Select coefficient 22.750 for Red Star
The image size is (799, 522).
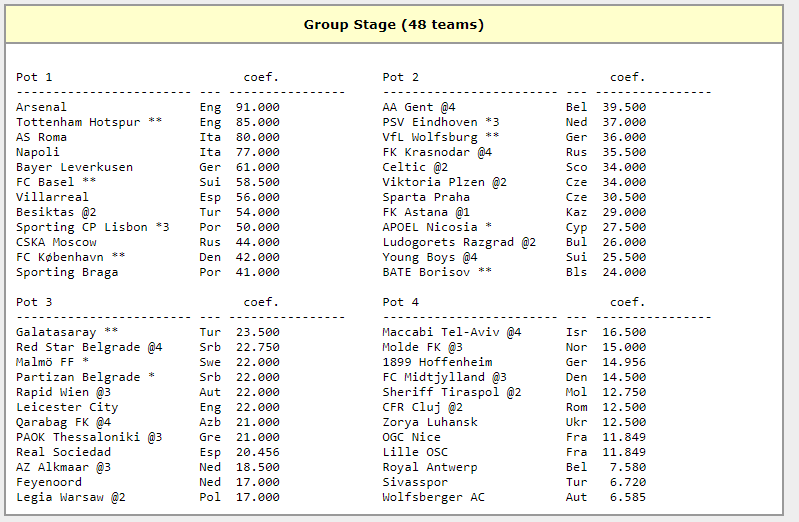[258, 347]
